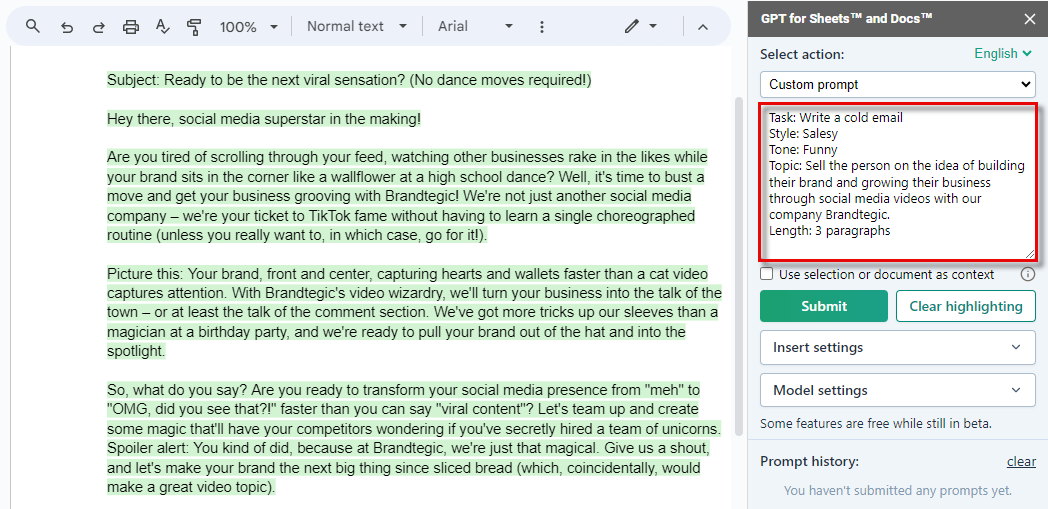
Task: Open the Normal text style dropdown
Action: click(357, 26)
